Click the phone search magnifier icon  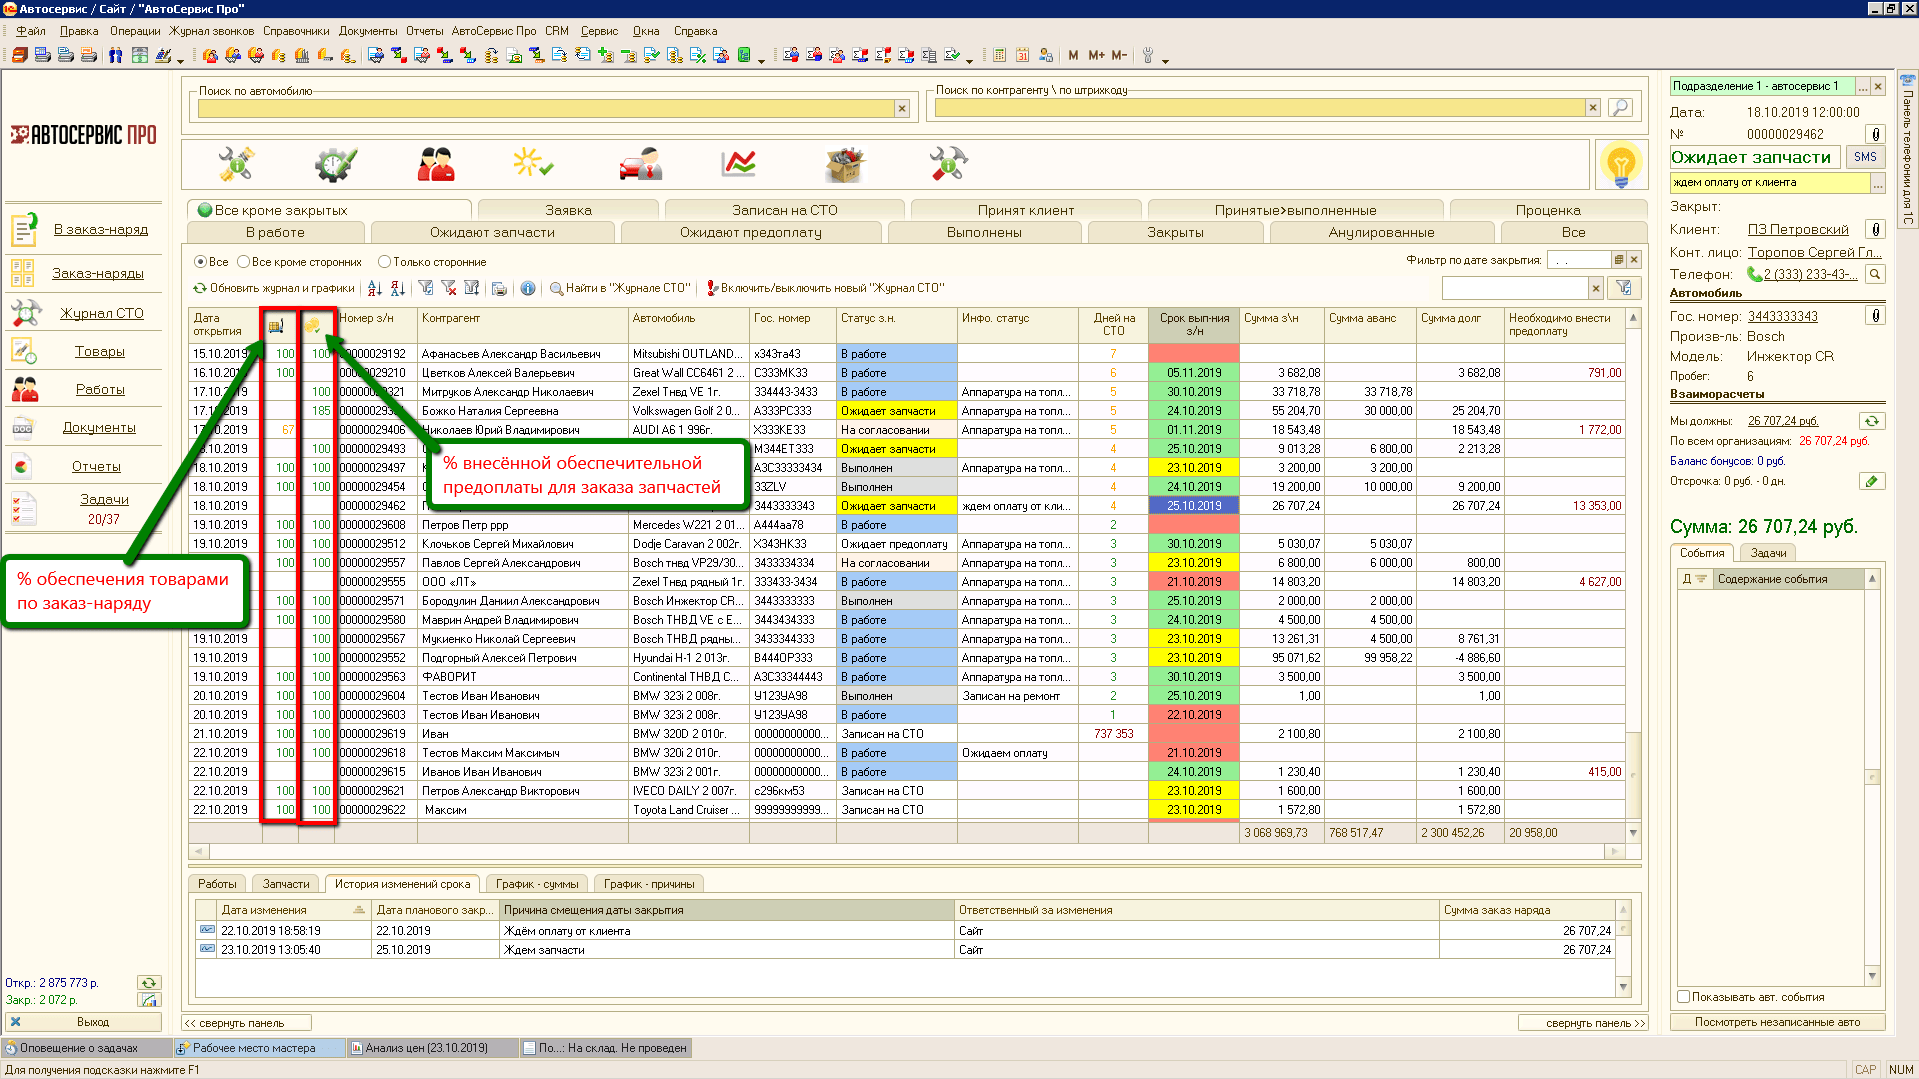tap(1875, 274)
